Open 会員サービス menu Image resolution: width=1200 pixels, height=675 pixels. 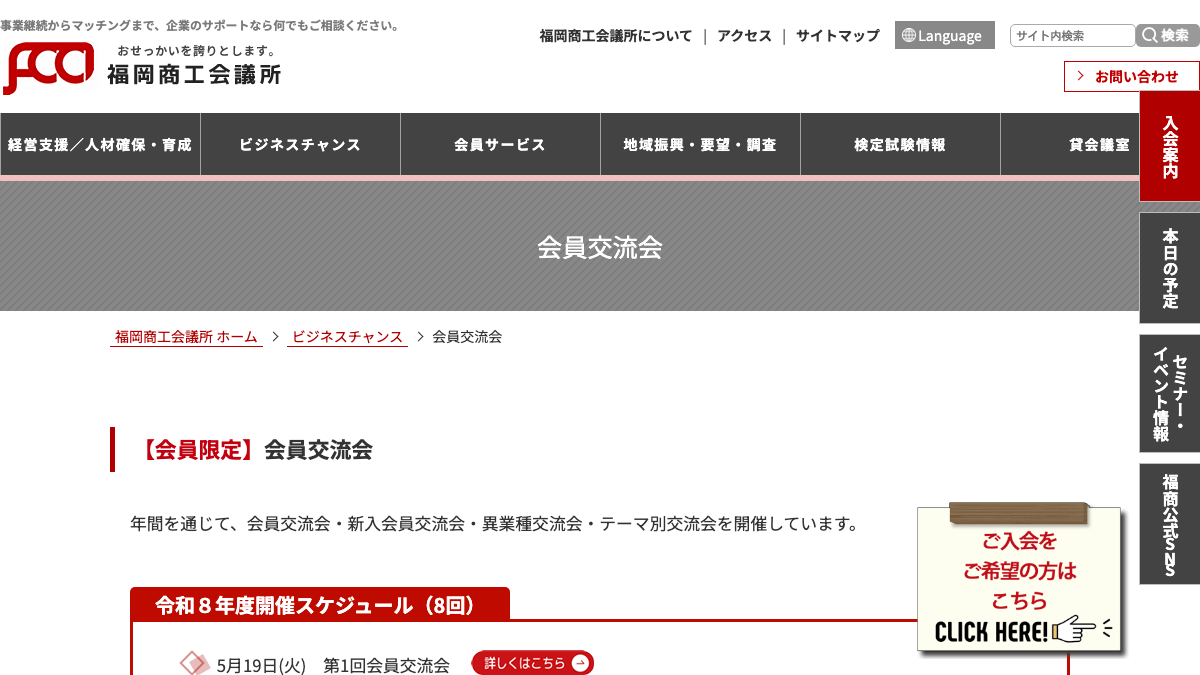pyautogui.click(x=500, y=144)
